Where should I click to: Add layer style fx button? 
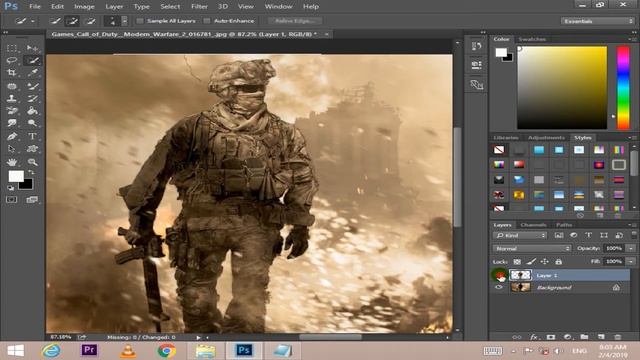(533, 337)
